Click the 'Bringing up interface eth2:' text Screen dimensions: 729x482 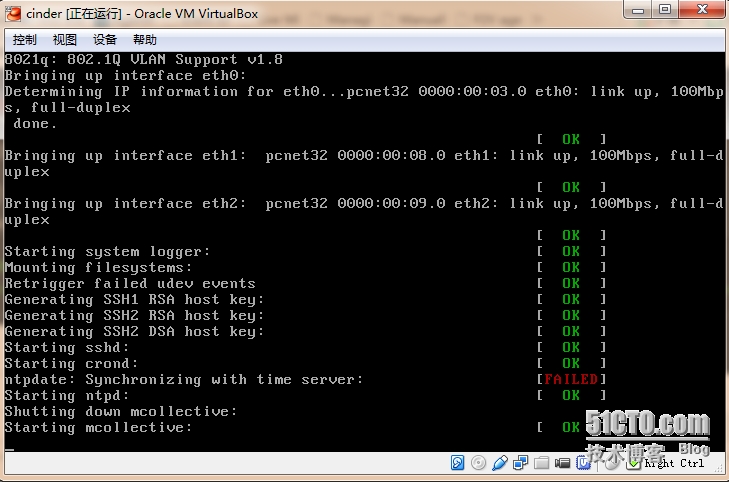click(125, 203)
